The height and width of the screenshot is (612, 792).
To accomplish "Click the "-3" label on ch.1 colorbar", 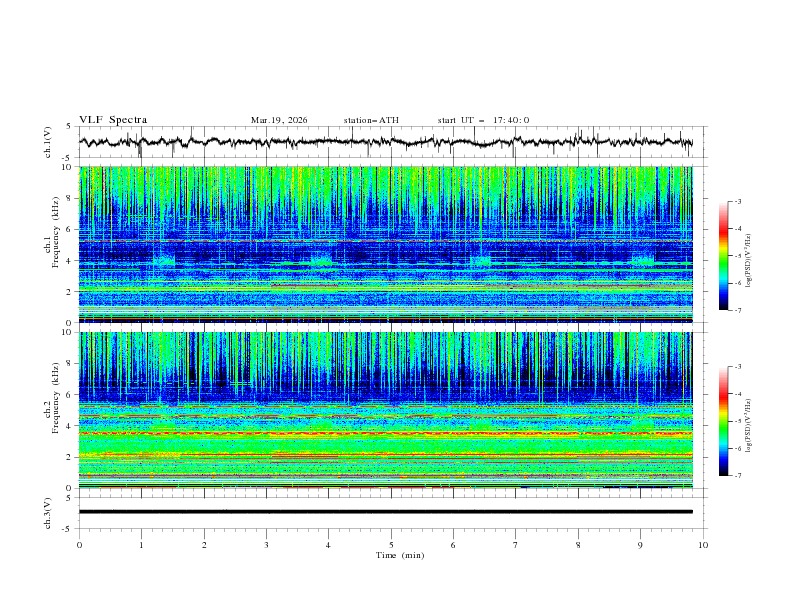I will click(737, 201).
